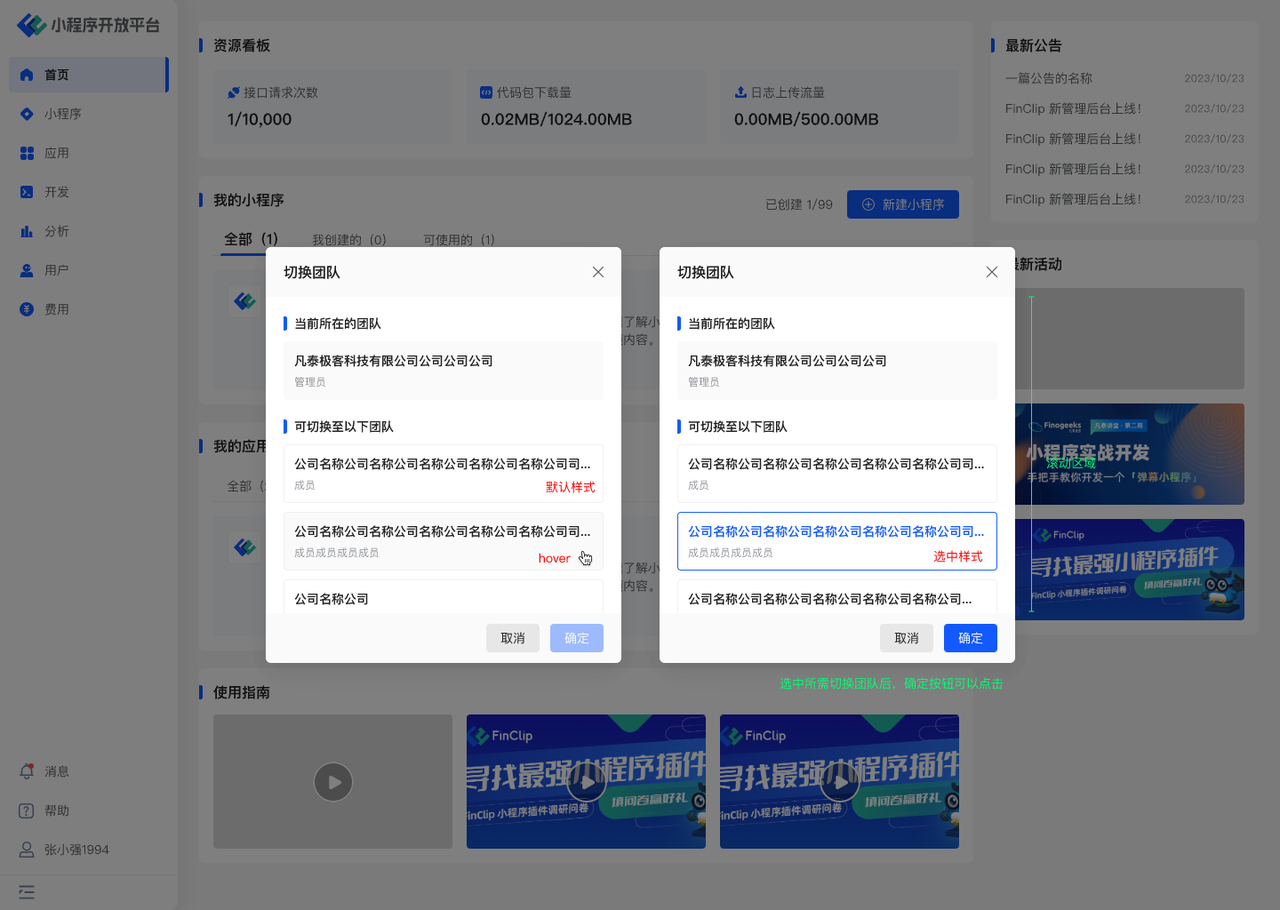Viewport: 1280px width, 910px height.
Task: Close the left 切换团队 dialog
Action: coord(598,272)
